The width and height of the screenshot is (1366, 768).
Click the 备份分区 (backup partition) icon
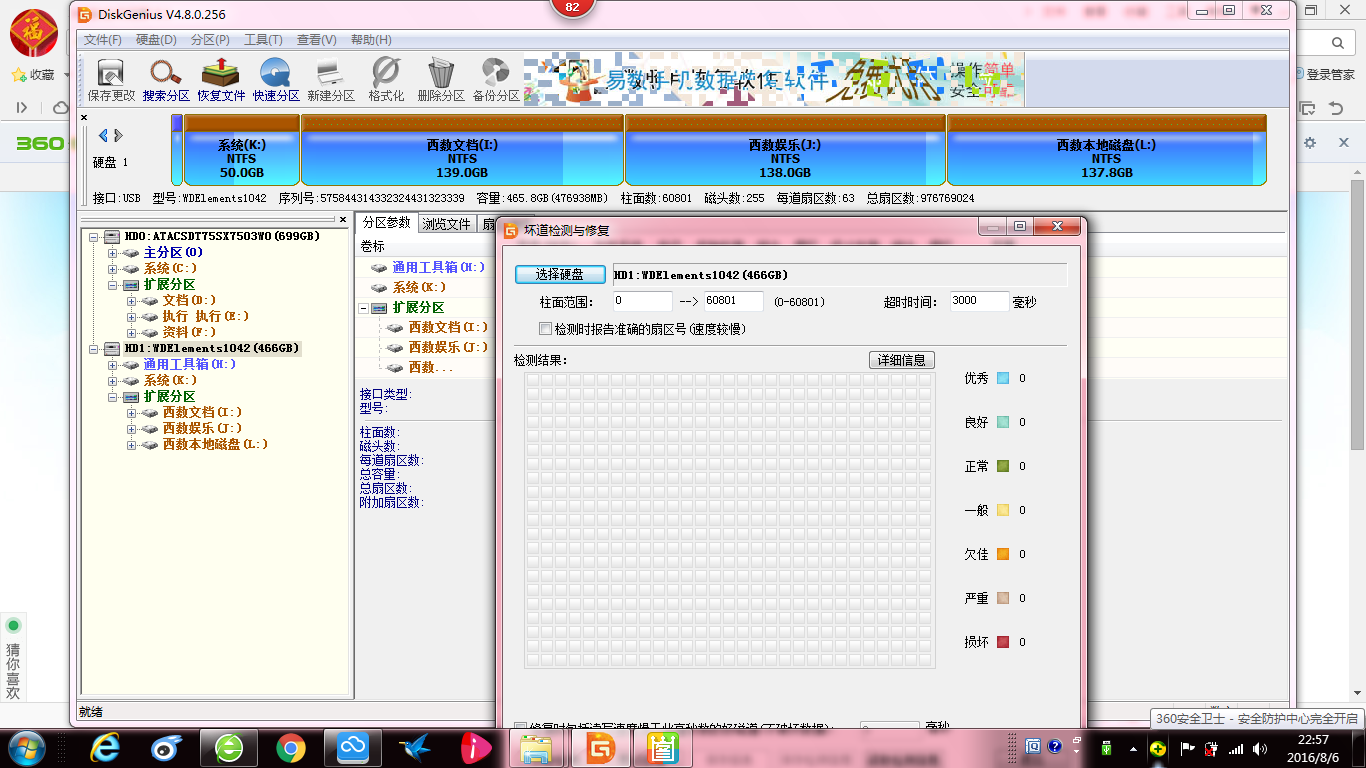496,80
